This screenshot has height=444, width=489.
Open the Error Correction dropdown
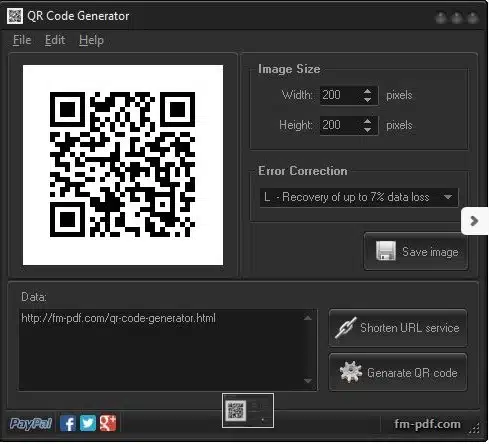coord(359,197)
